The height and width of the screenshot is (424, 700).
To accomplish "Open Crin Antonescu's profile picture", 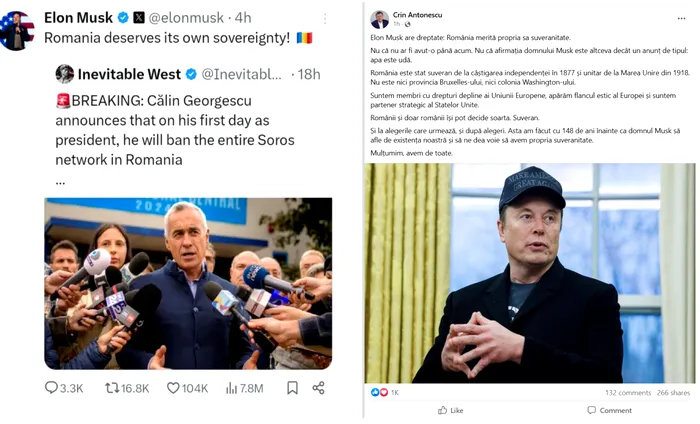I will tap(379, 20).
